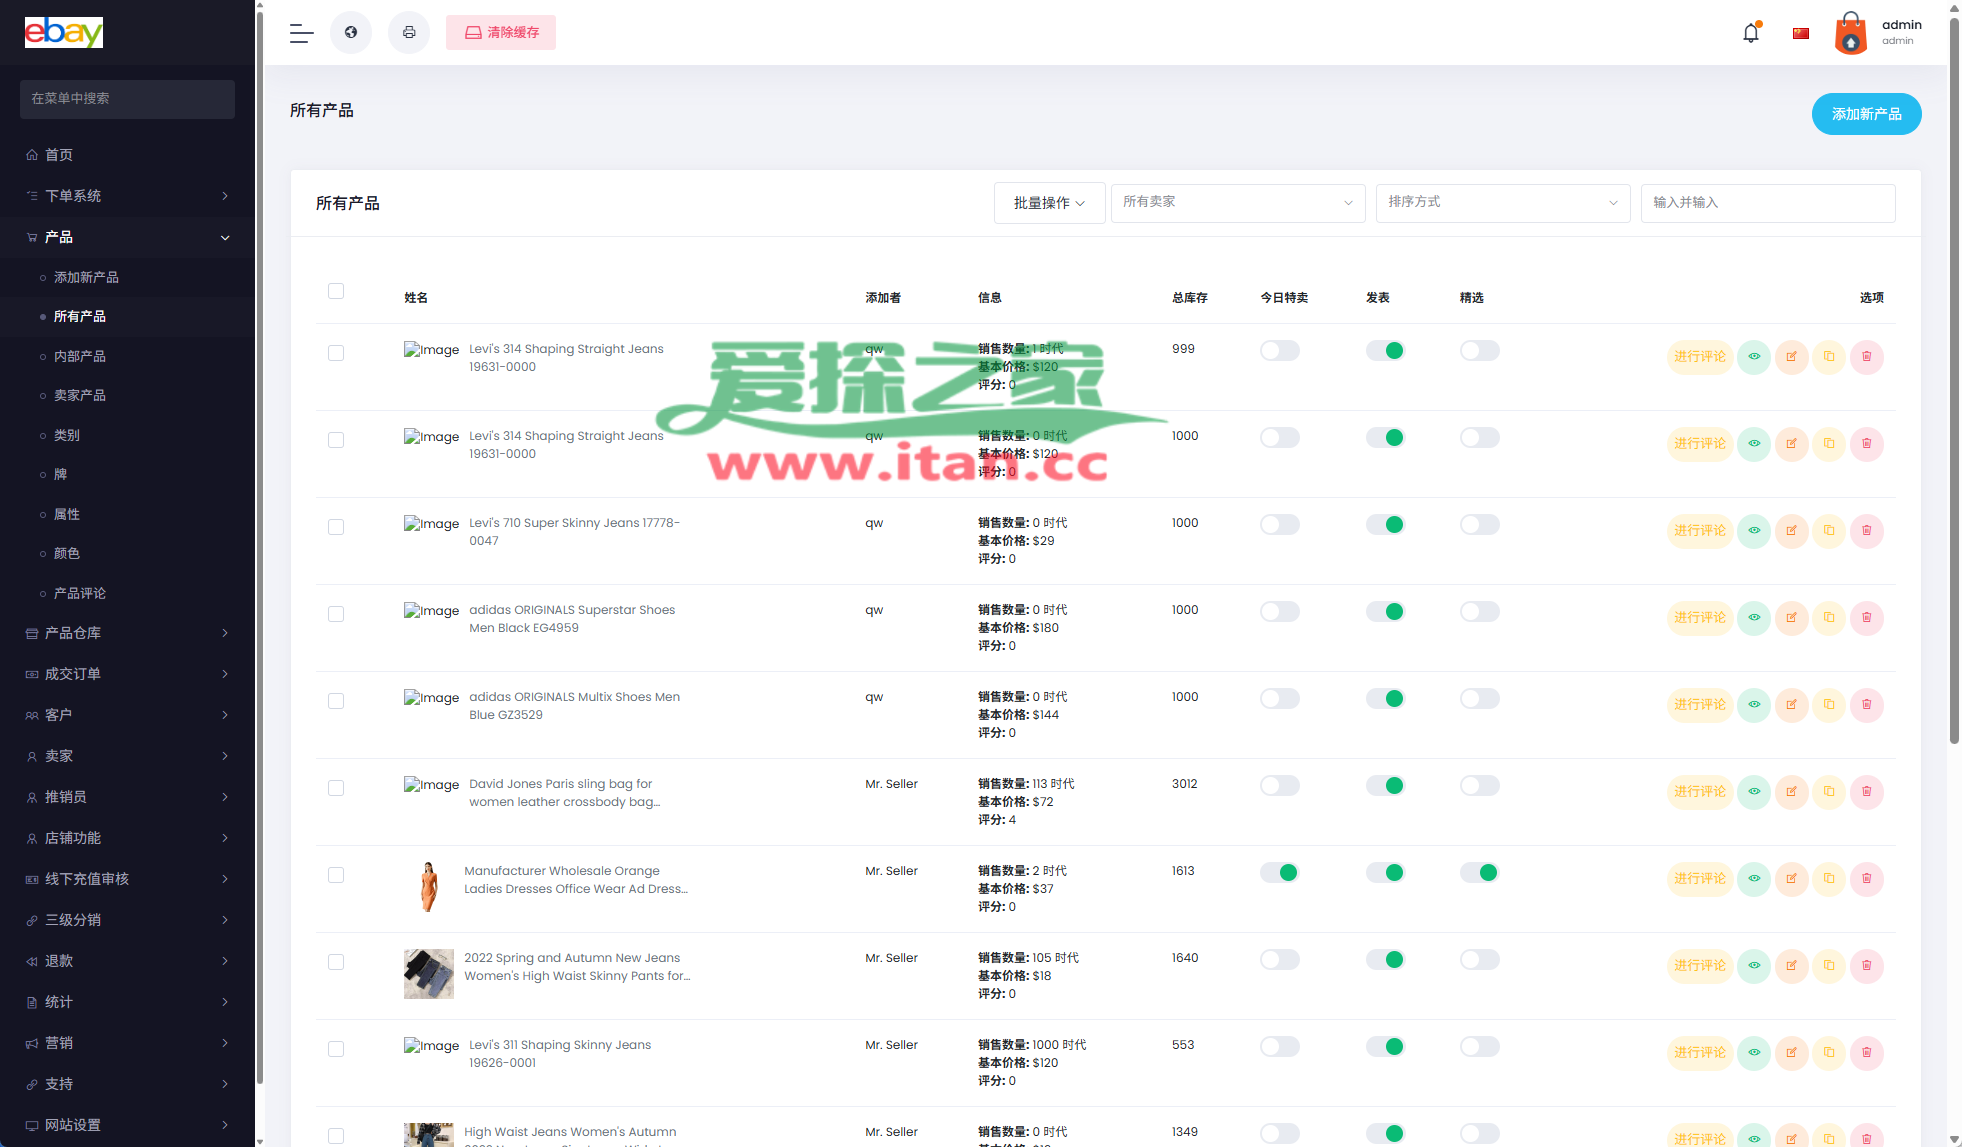Expand the 产品仓库 sidebar menu

coord(127,633)
